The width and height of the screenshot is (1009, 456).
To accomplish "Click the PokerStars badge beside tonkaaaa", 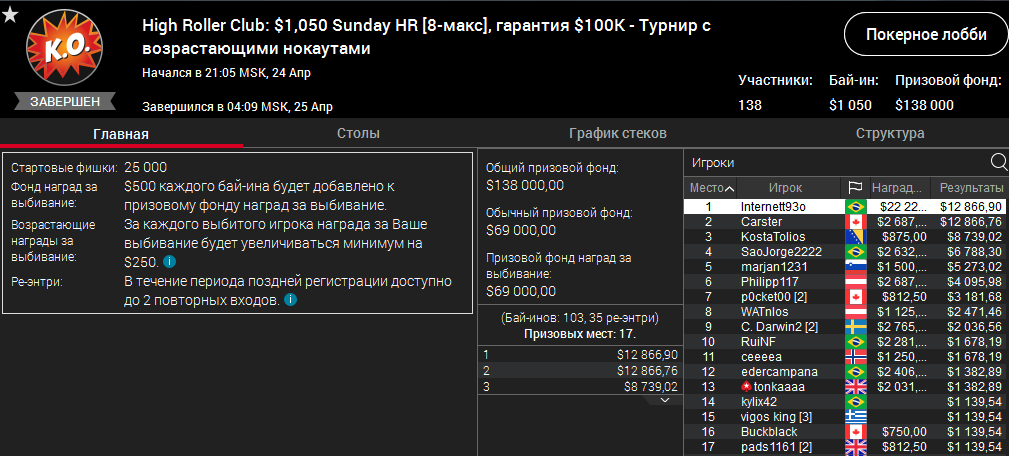I will [x=745, y=386].
